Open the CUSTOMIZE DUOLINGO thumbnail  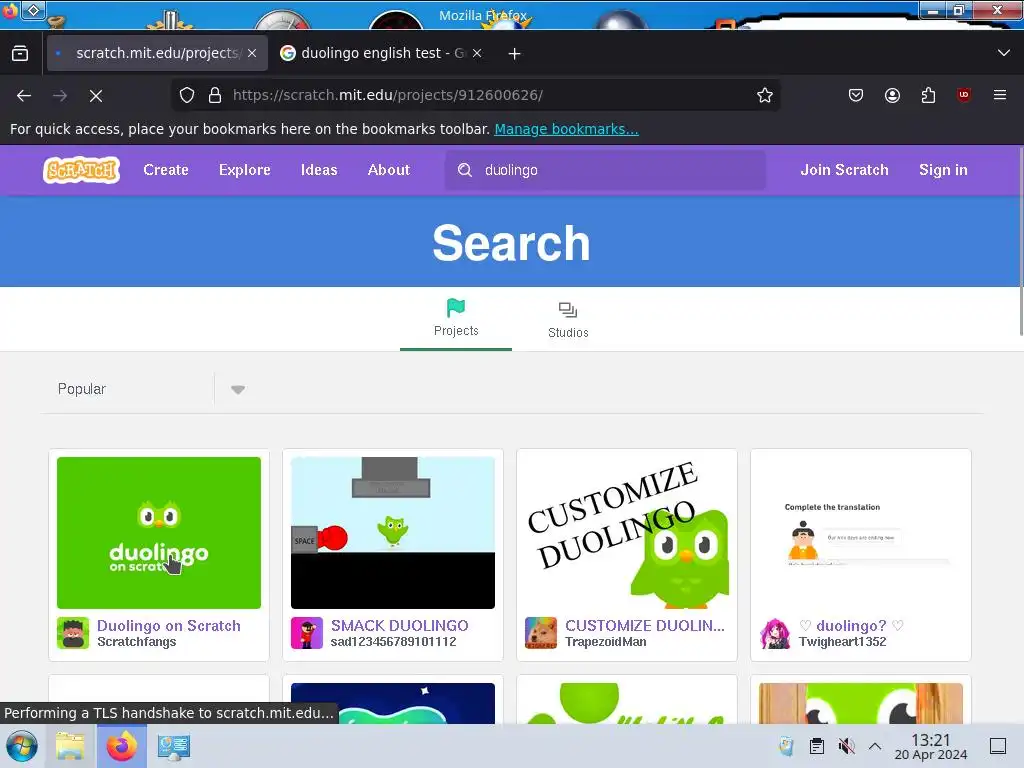coord(627,533)
